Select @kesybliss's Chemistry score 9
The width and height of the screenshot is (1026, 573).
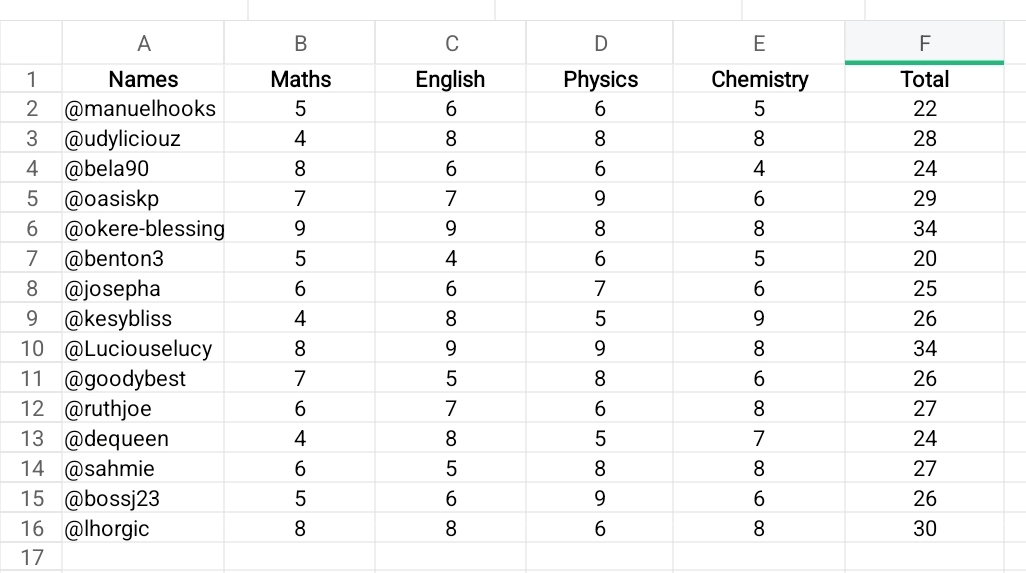tap(759, 319)
